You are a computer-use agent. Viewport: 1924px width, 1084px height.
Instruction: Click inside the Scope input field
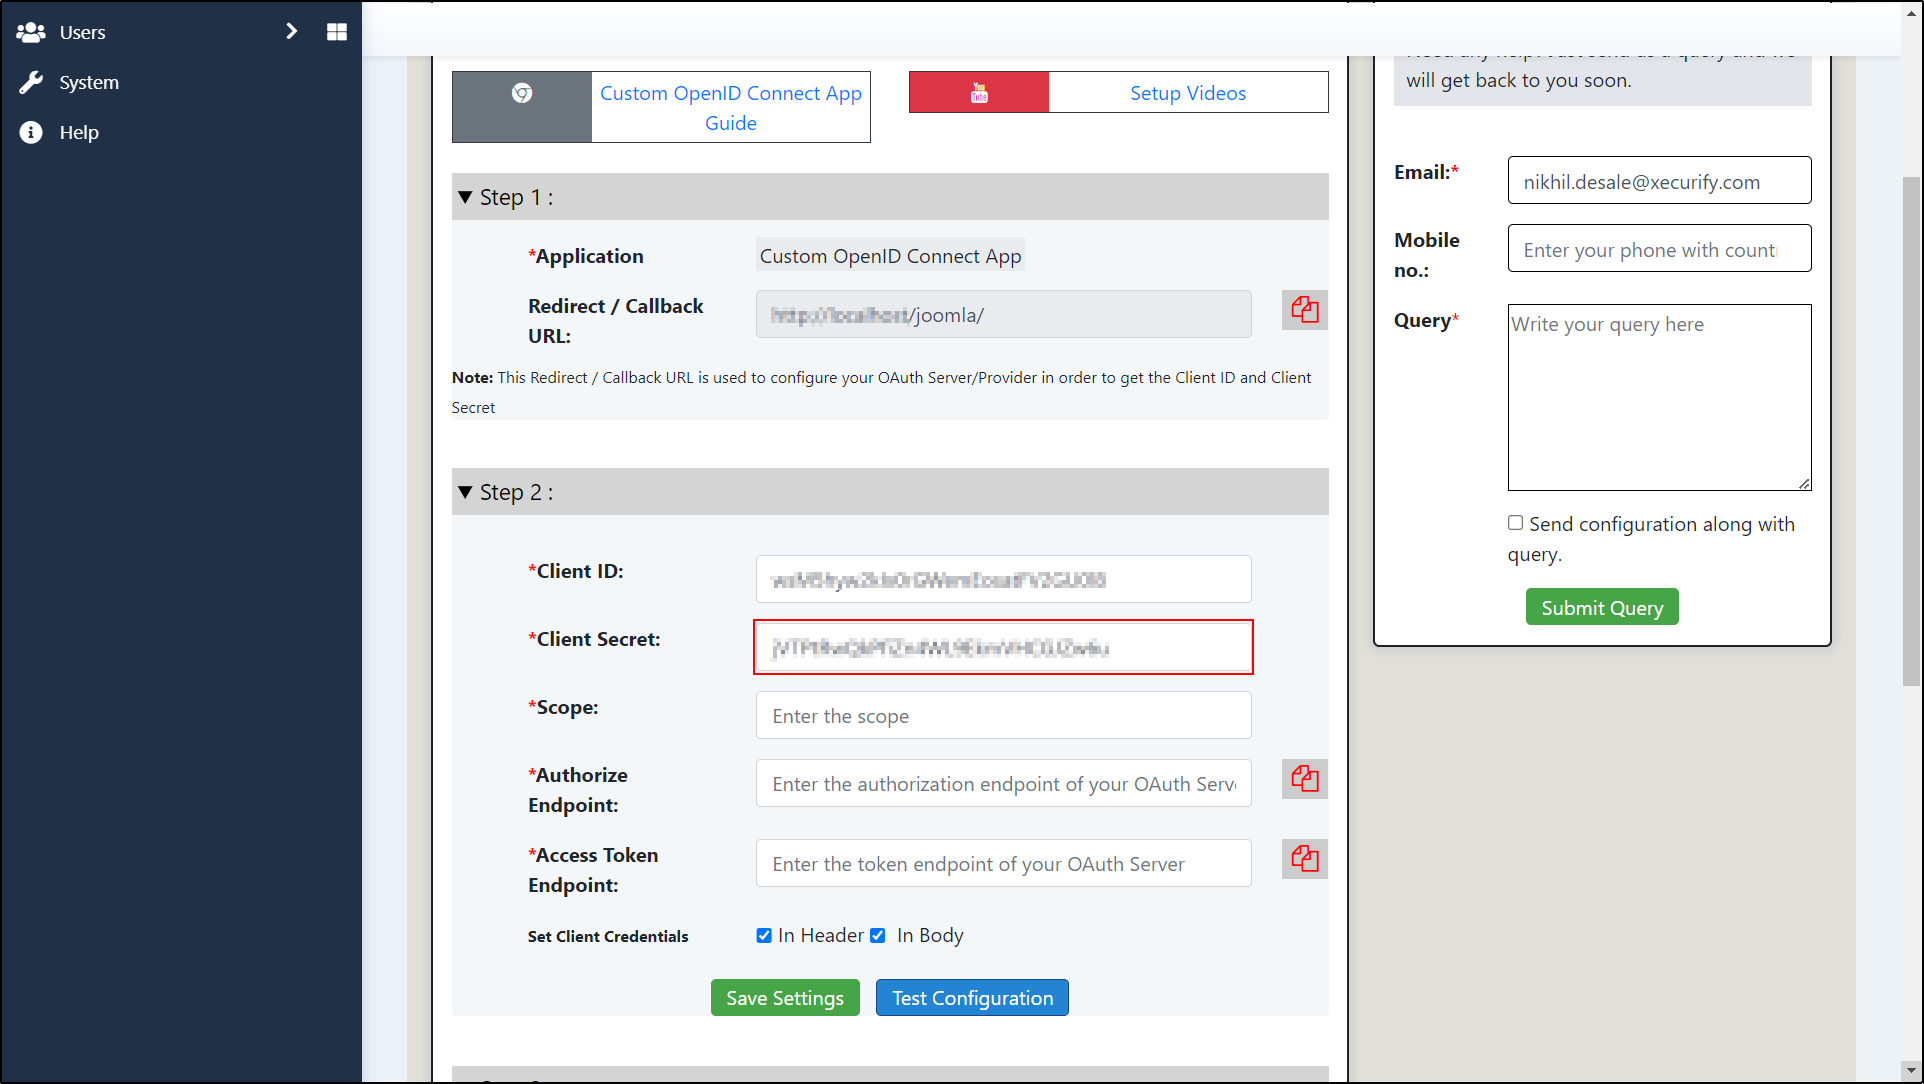[1002, 715]
